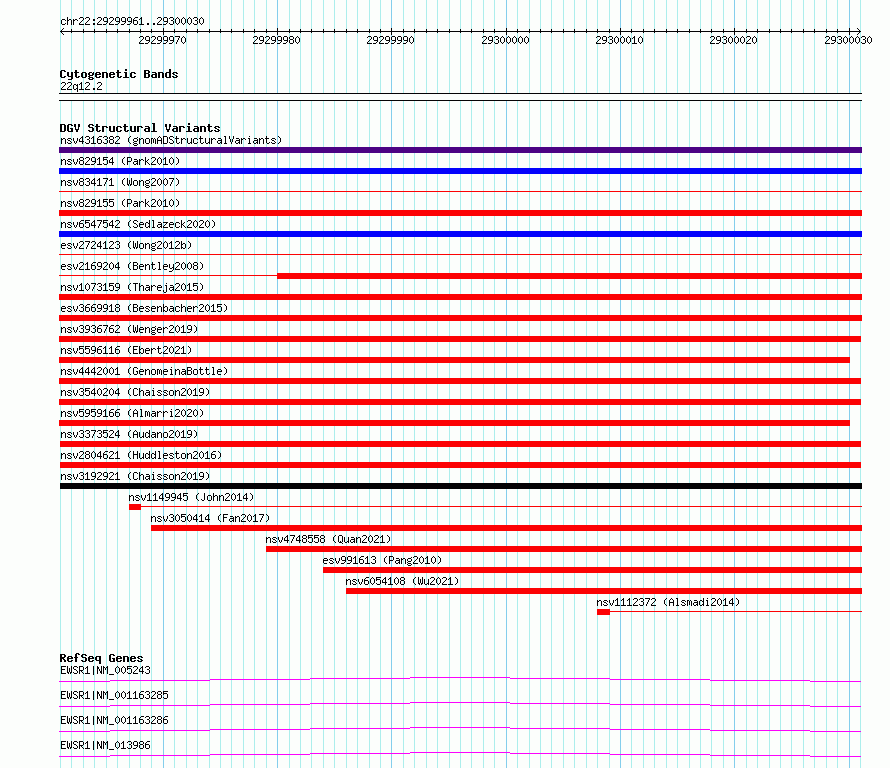The image size is (890, 768).
Task: Click the esv991613 (Pang2010) label
Action: tap(382, 560)
